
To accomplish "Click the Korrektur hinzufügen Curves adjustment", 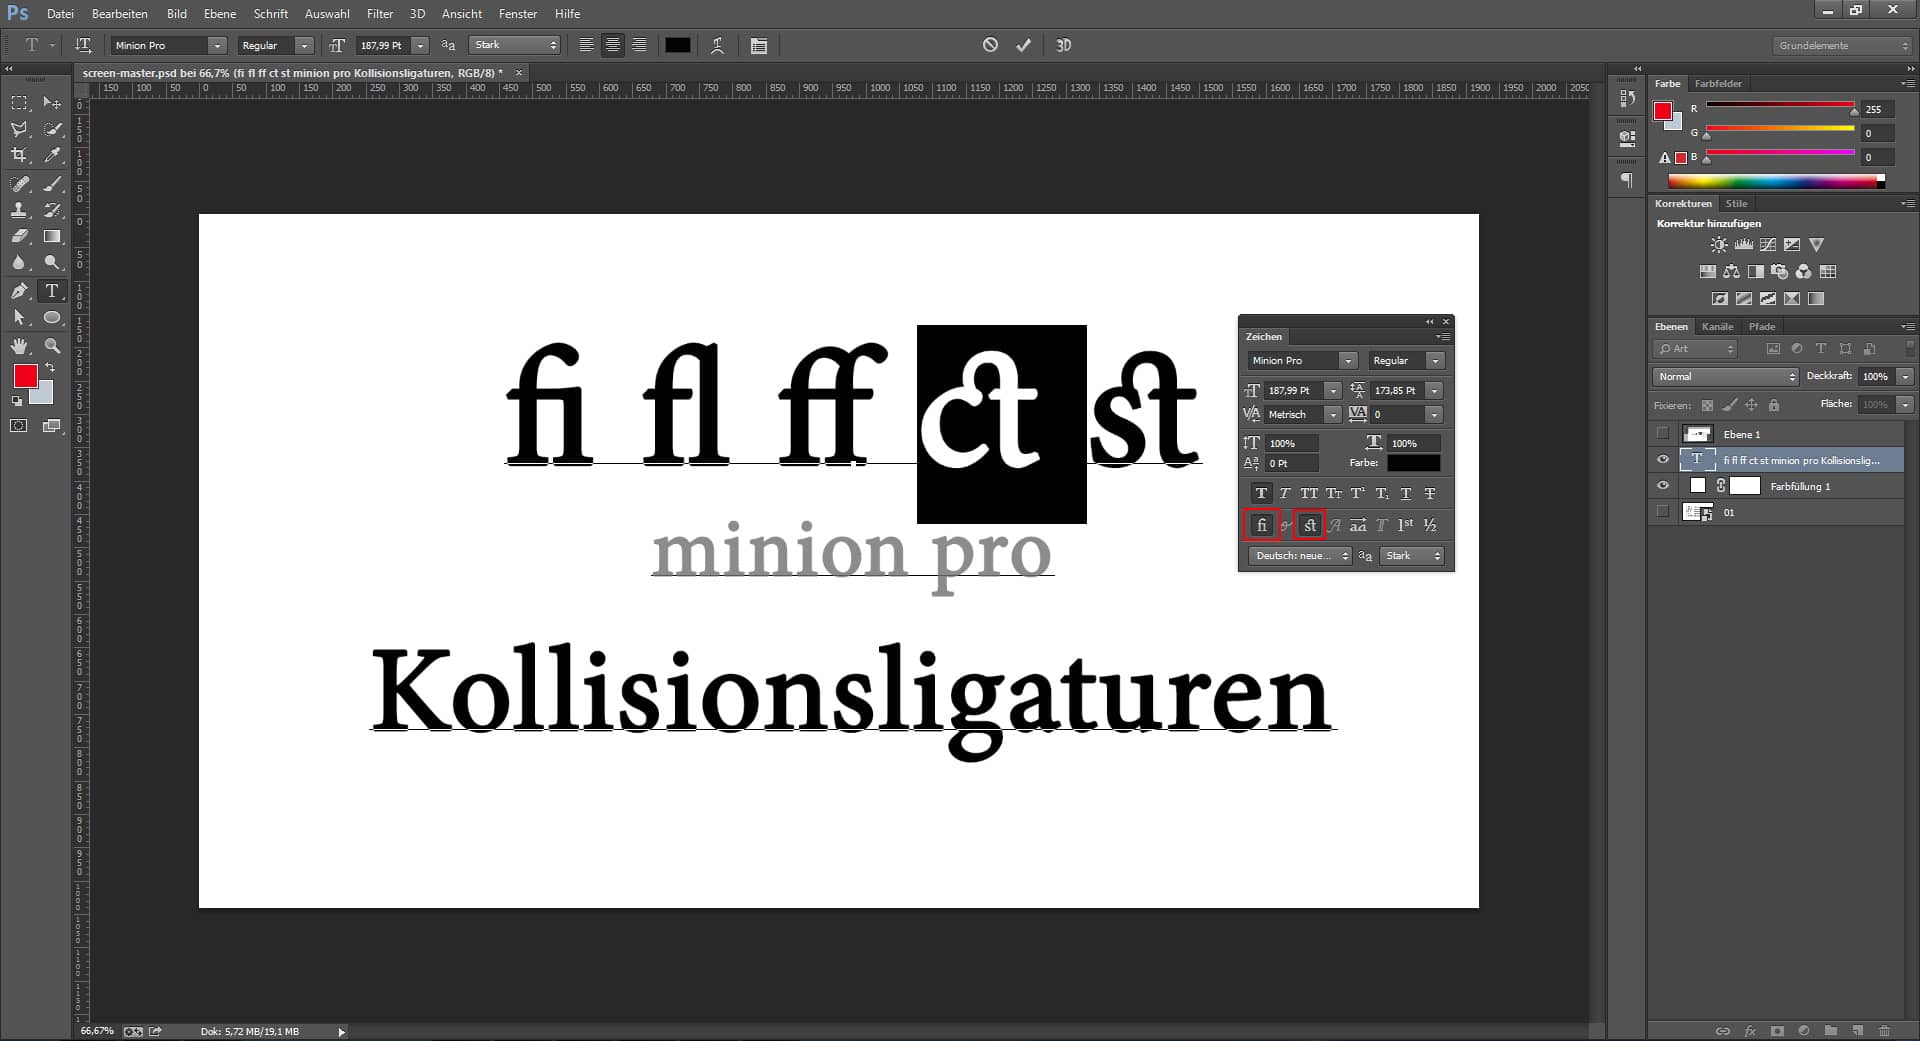I will point(1768,244).
